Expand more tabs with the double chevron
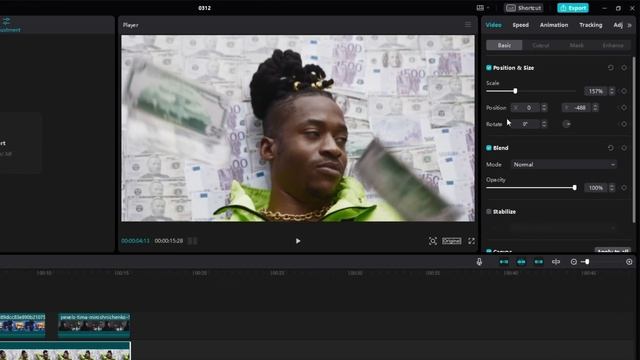The height and width of the screenshot is (360, 640). point(630,25)
